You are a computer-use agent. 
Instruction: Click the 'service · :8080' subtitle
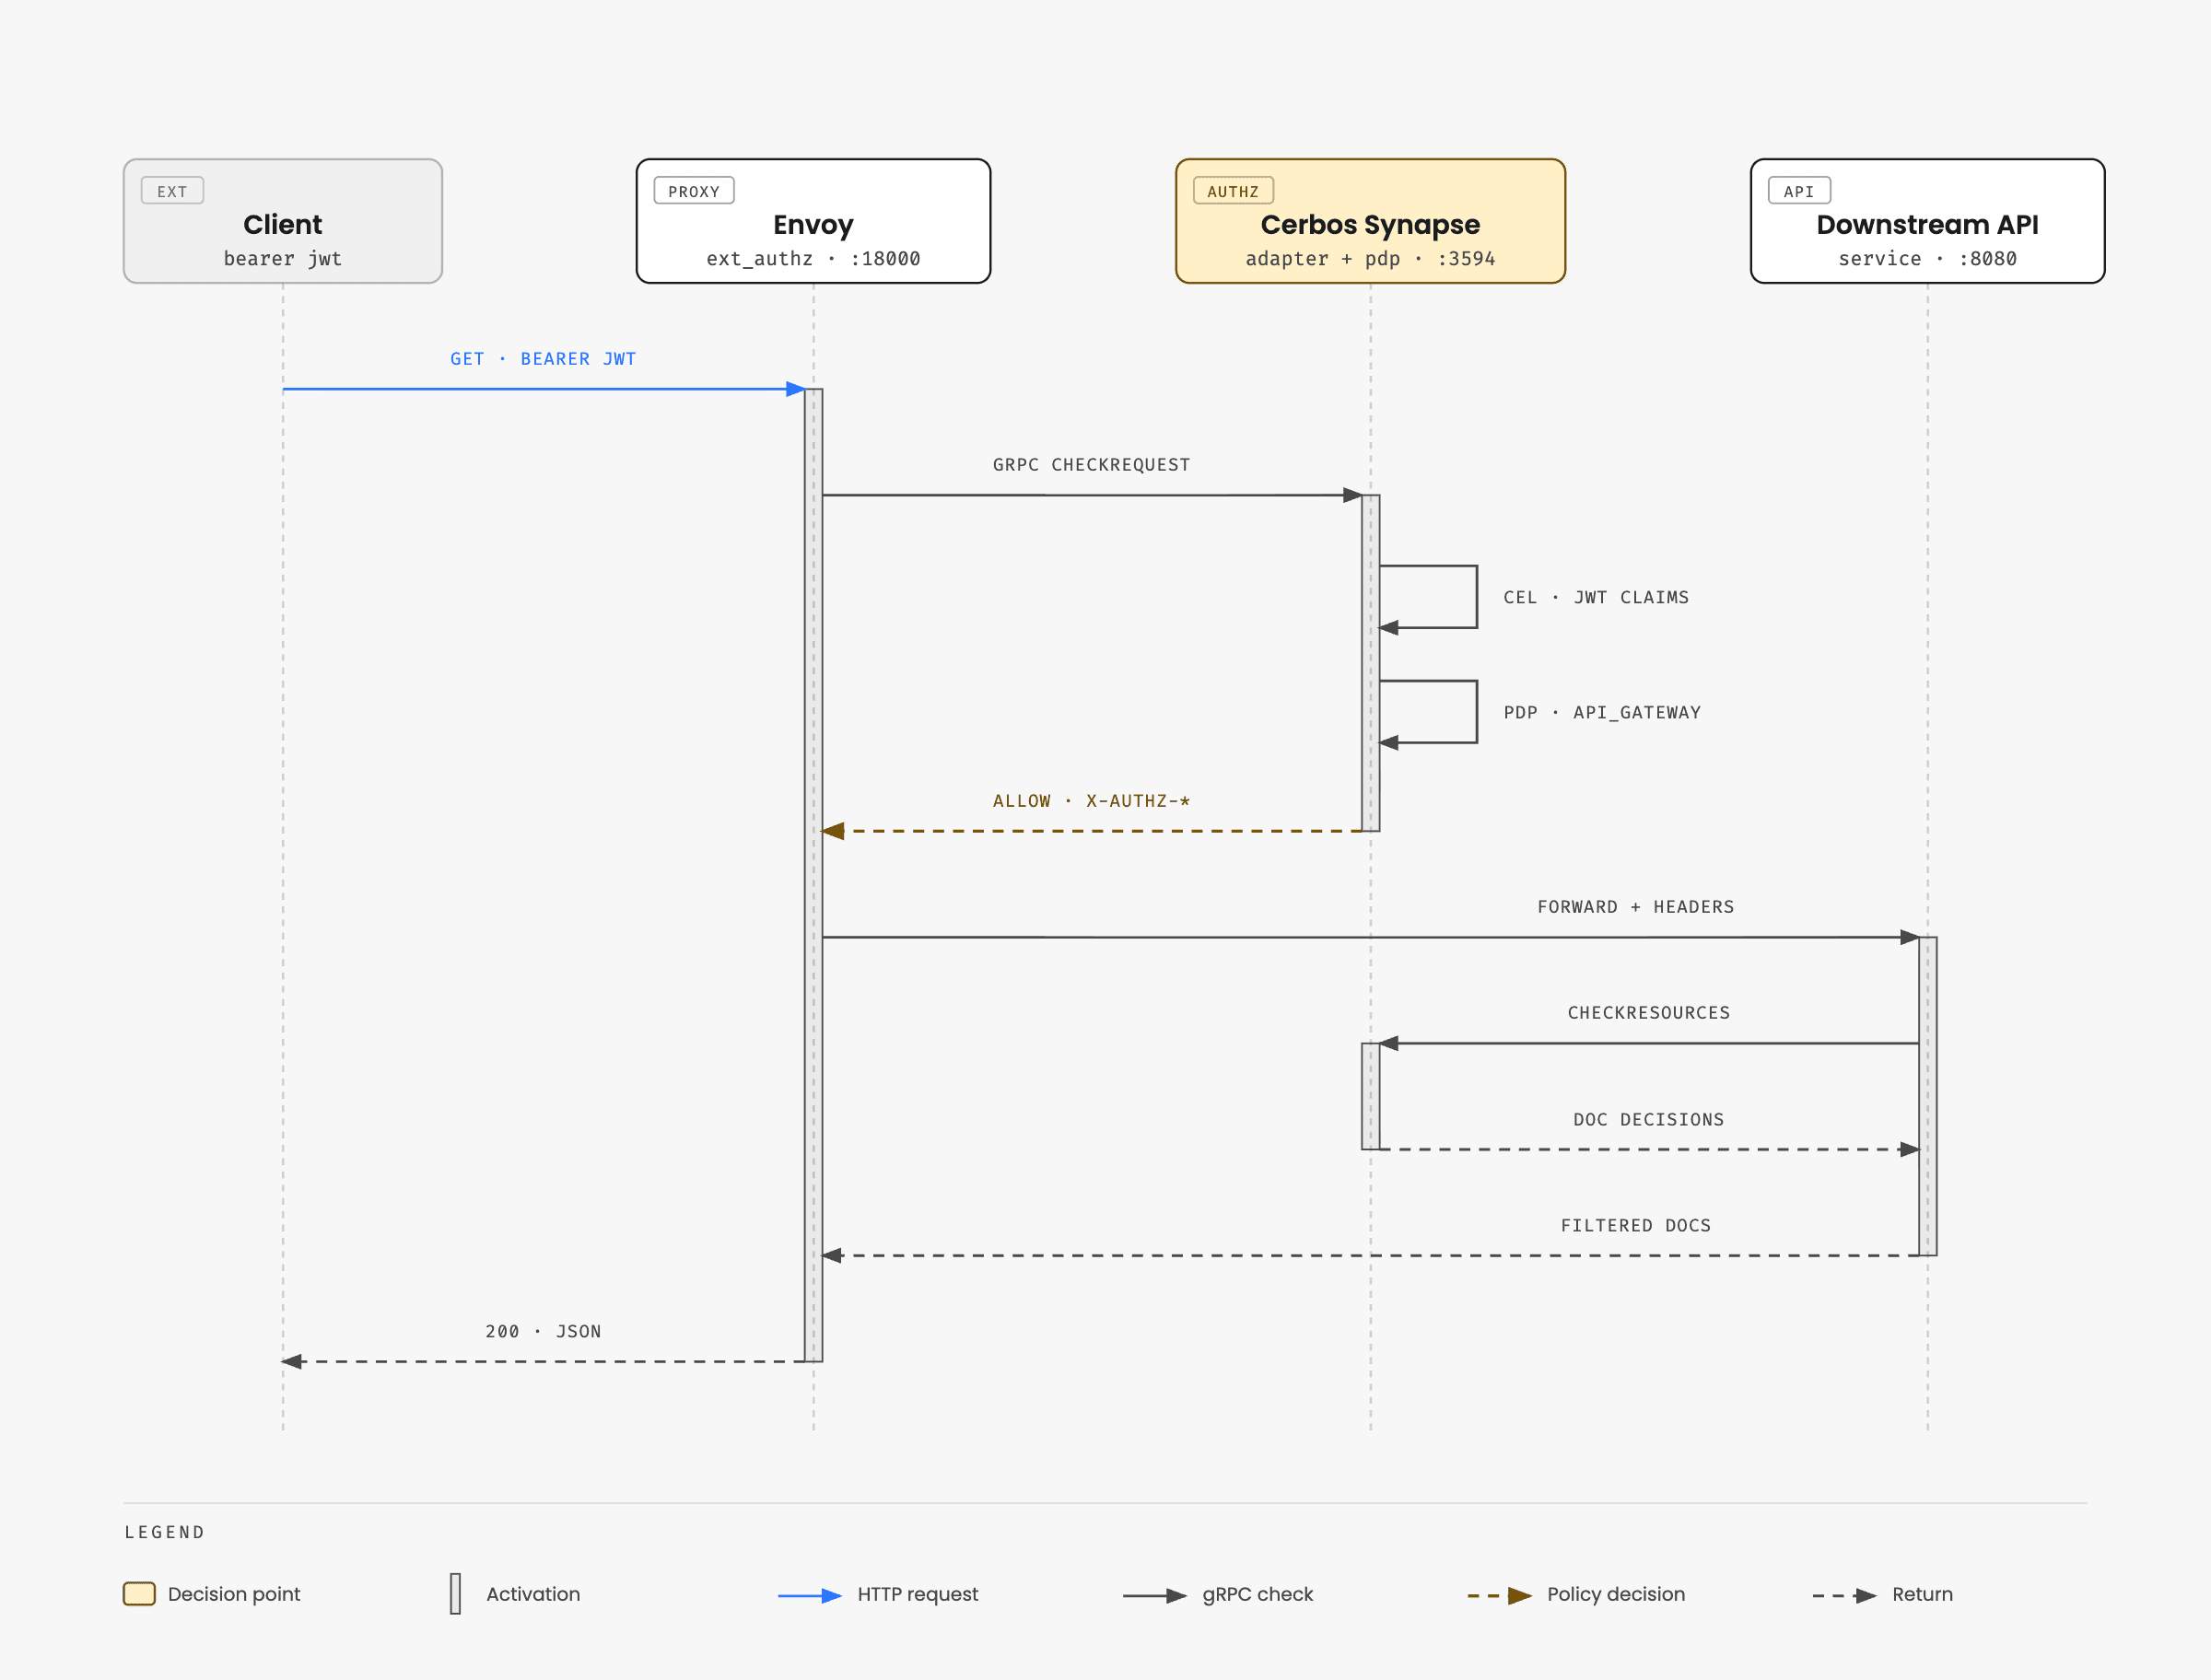(1927, 259)
